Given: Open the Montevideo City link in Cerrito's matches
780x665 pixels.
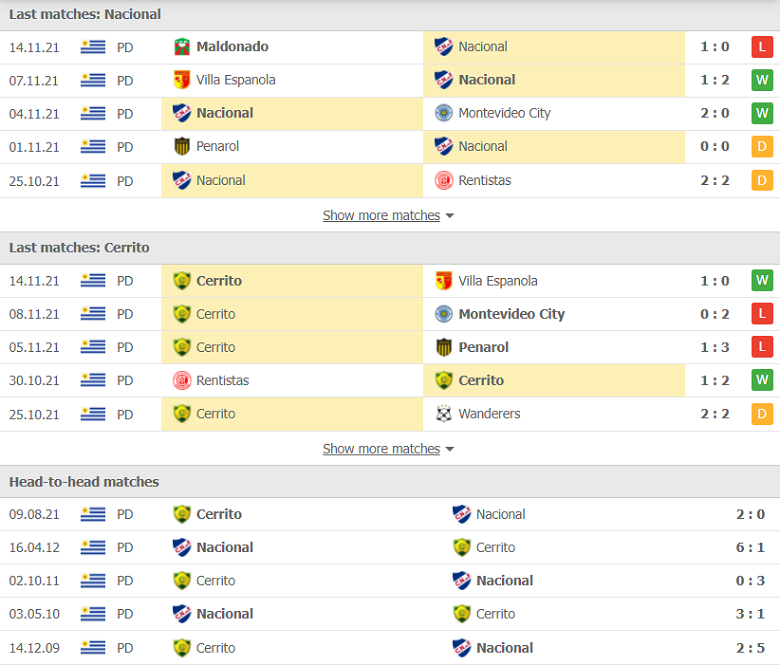Looking at the screenshot, I should coord(511,314).
